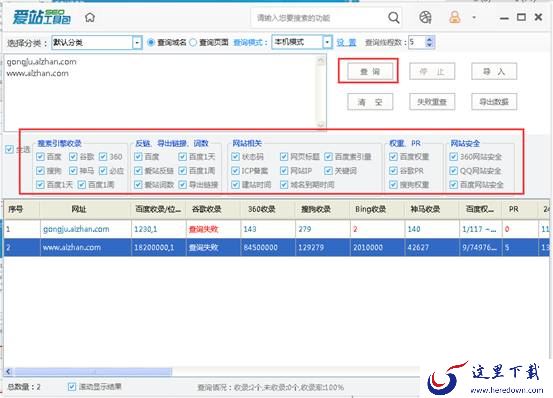
Task: Expand the small arrow beside user icon
Action: 474,17
